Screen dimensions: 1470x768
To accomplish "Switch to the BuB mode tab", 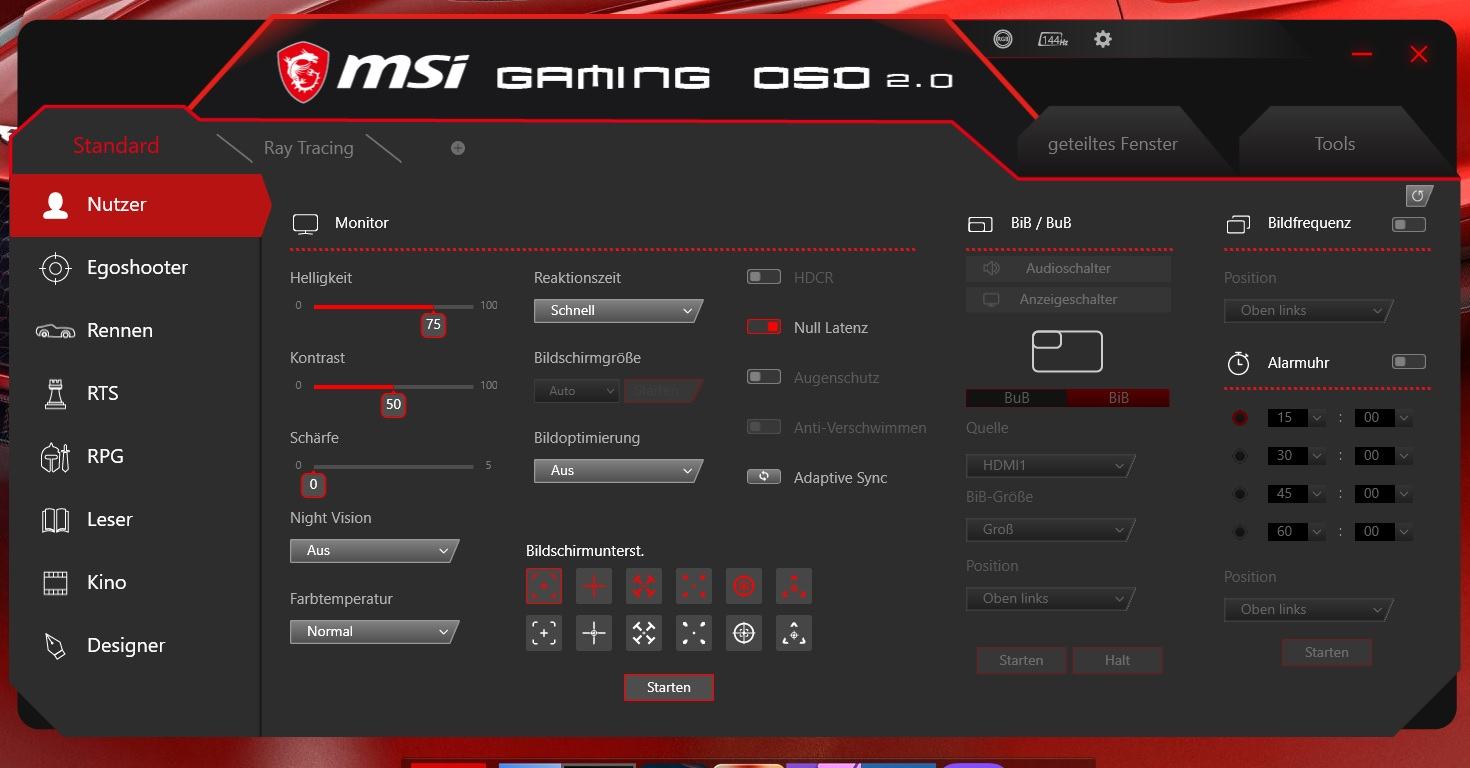I will (x=1016, y=398).
